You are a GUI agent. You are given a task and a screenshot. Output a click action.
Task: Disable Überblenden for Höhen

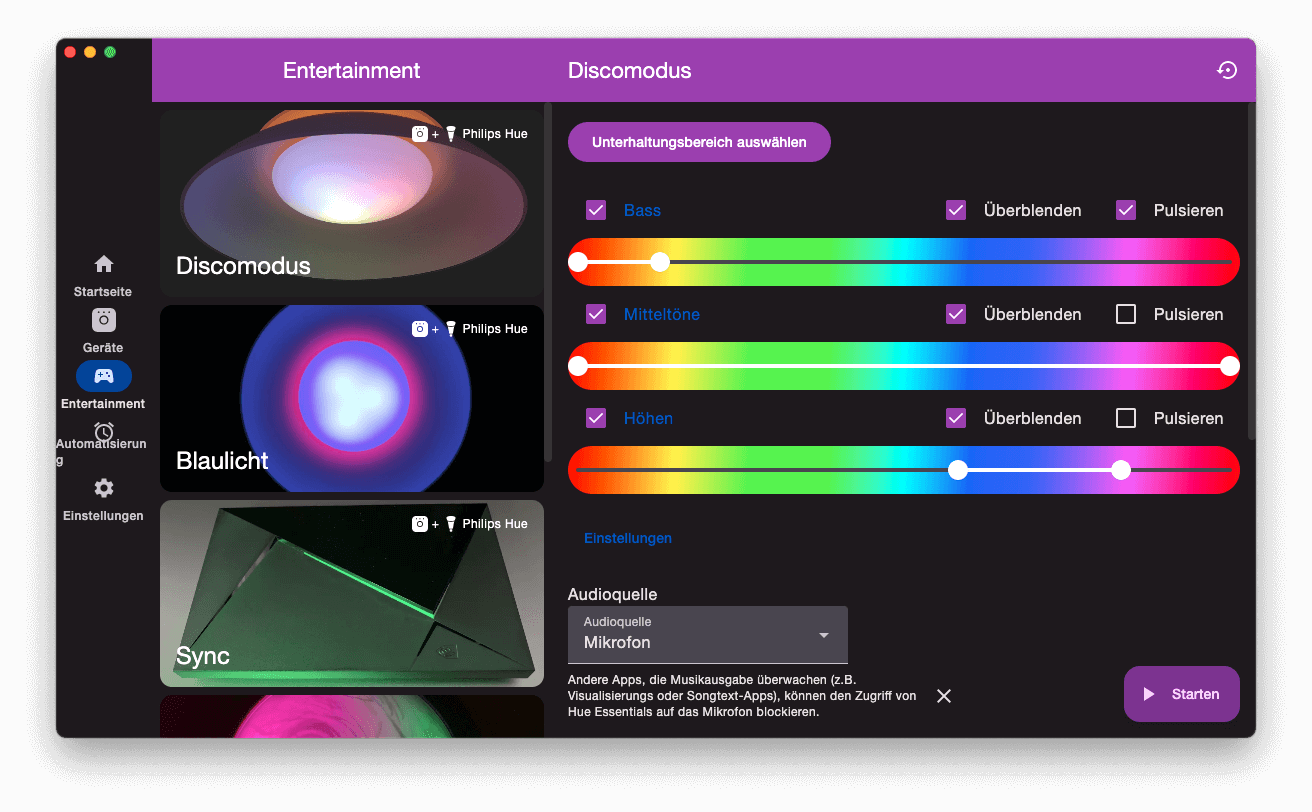[x=956, y=418]
